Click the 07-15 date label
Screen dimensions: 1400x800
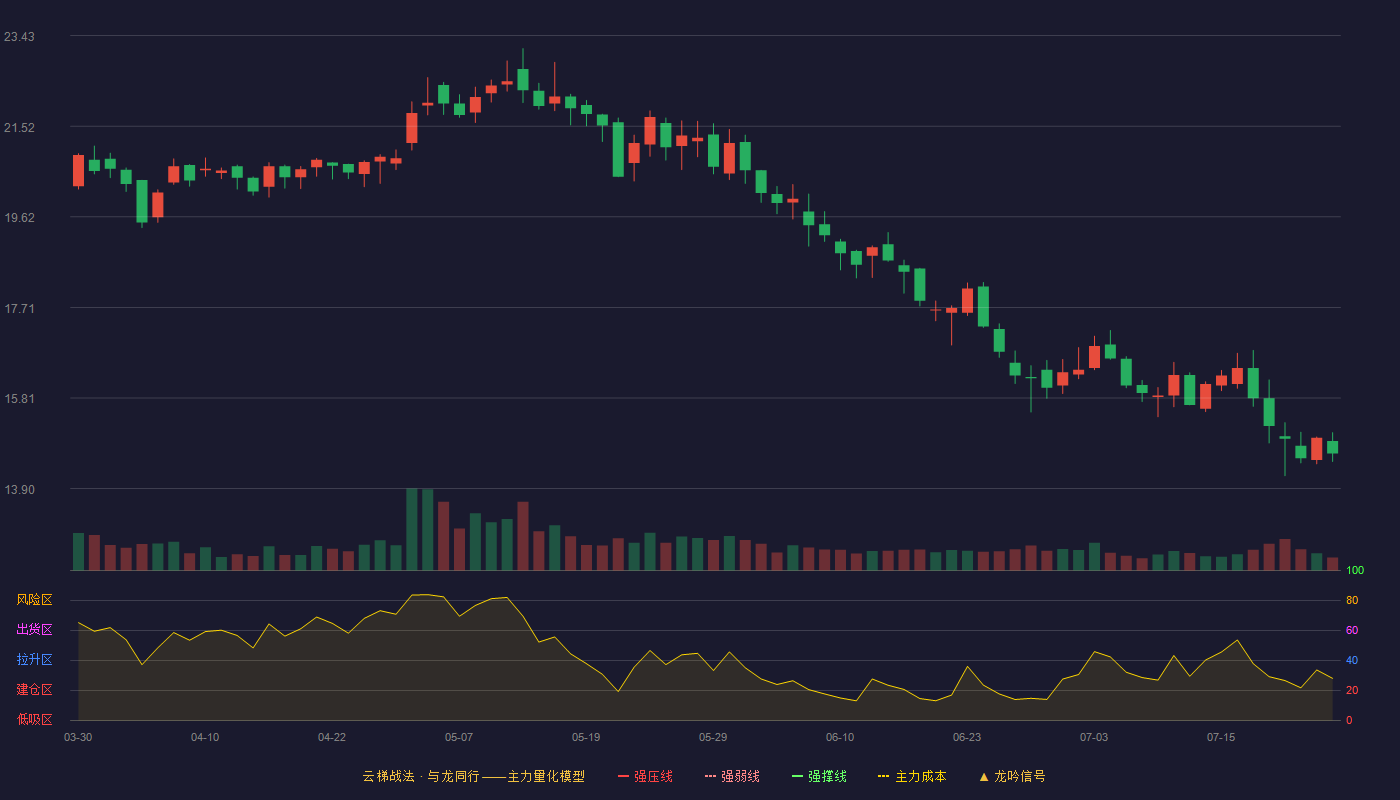click(x=1221, y=737)
